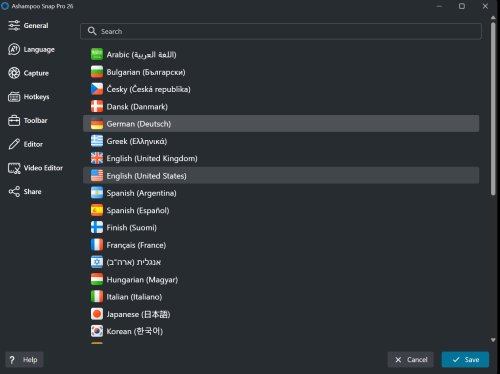Image resolution: width=500 pixels, height=374 pixels.
Task: Click the language Search field
Action: (x=281, y=31)
